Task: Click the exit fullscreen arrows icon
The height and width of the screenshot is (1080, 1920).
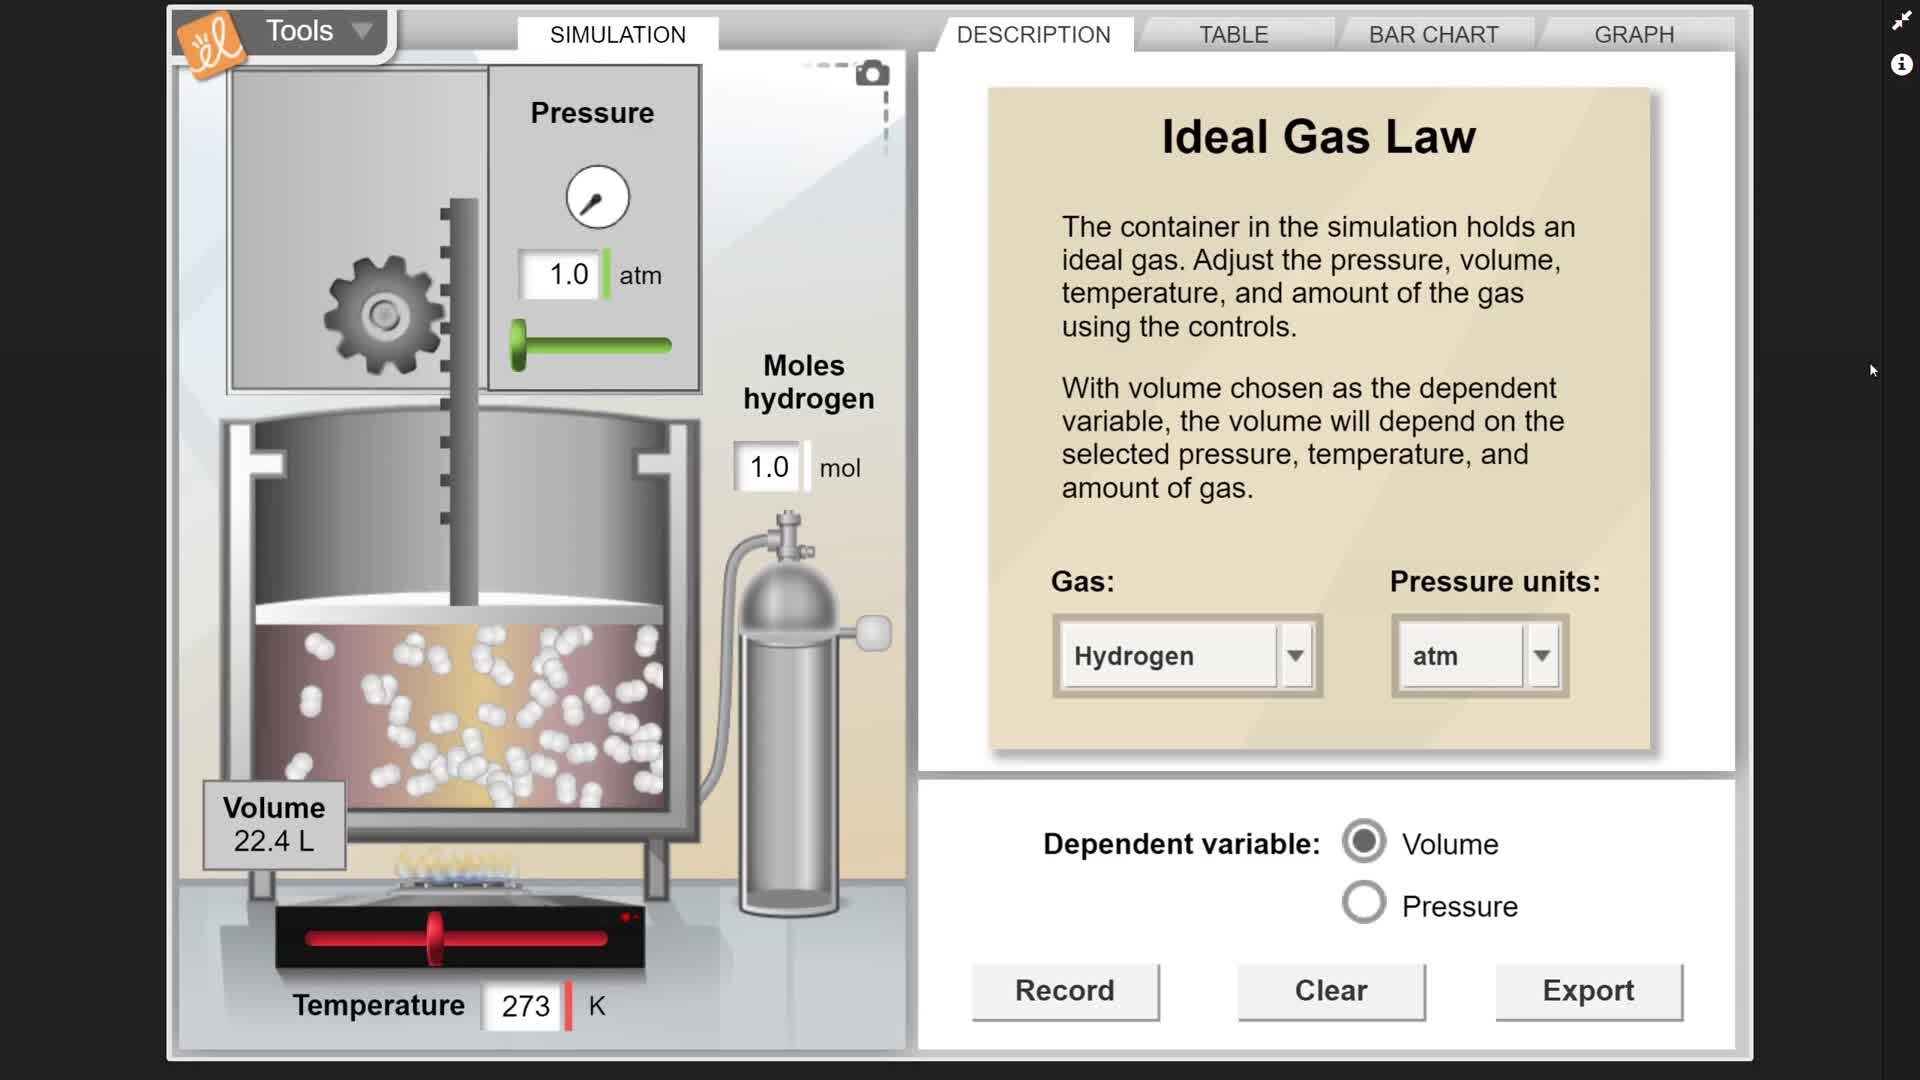Action: coord(1901,21)
